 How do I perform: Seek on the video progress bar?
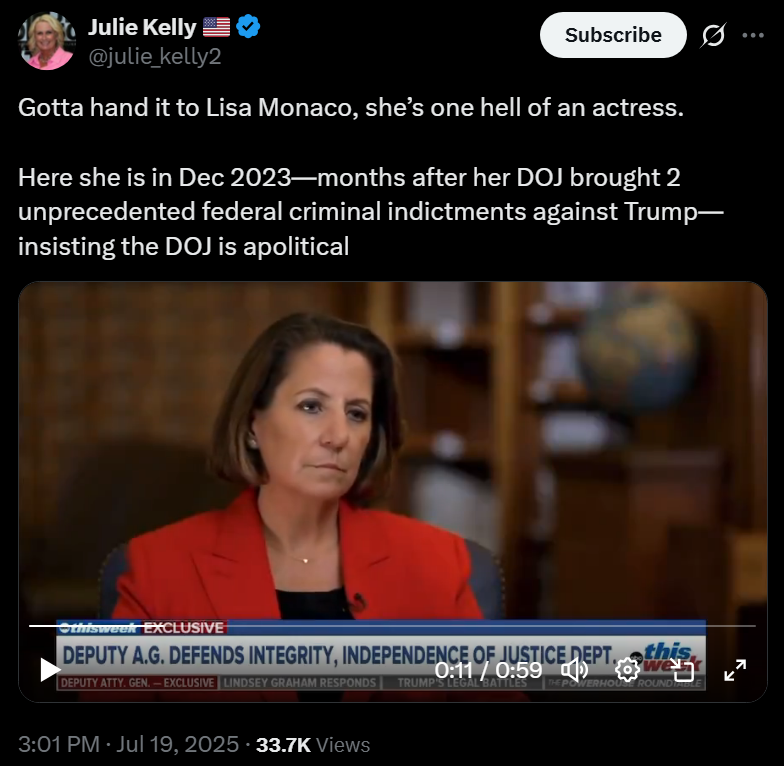392,626
